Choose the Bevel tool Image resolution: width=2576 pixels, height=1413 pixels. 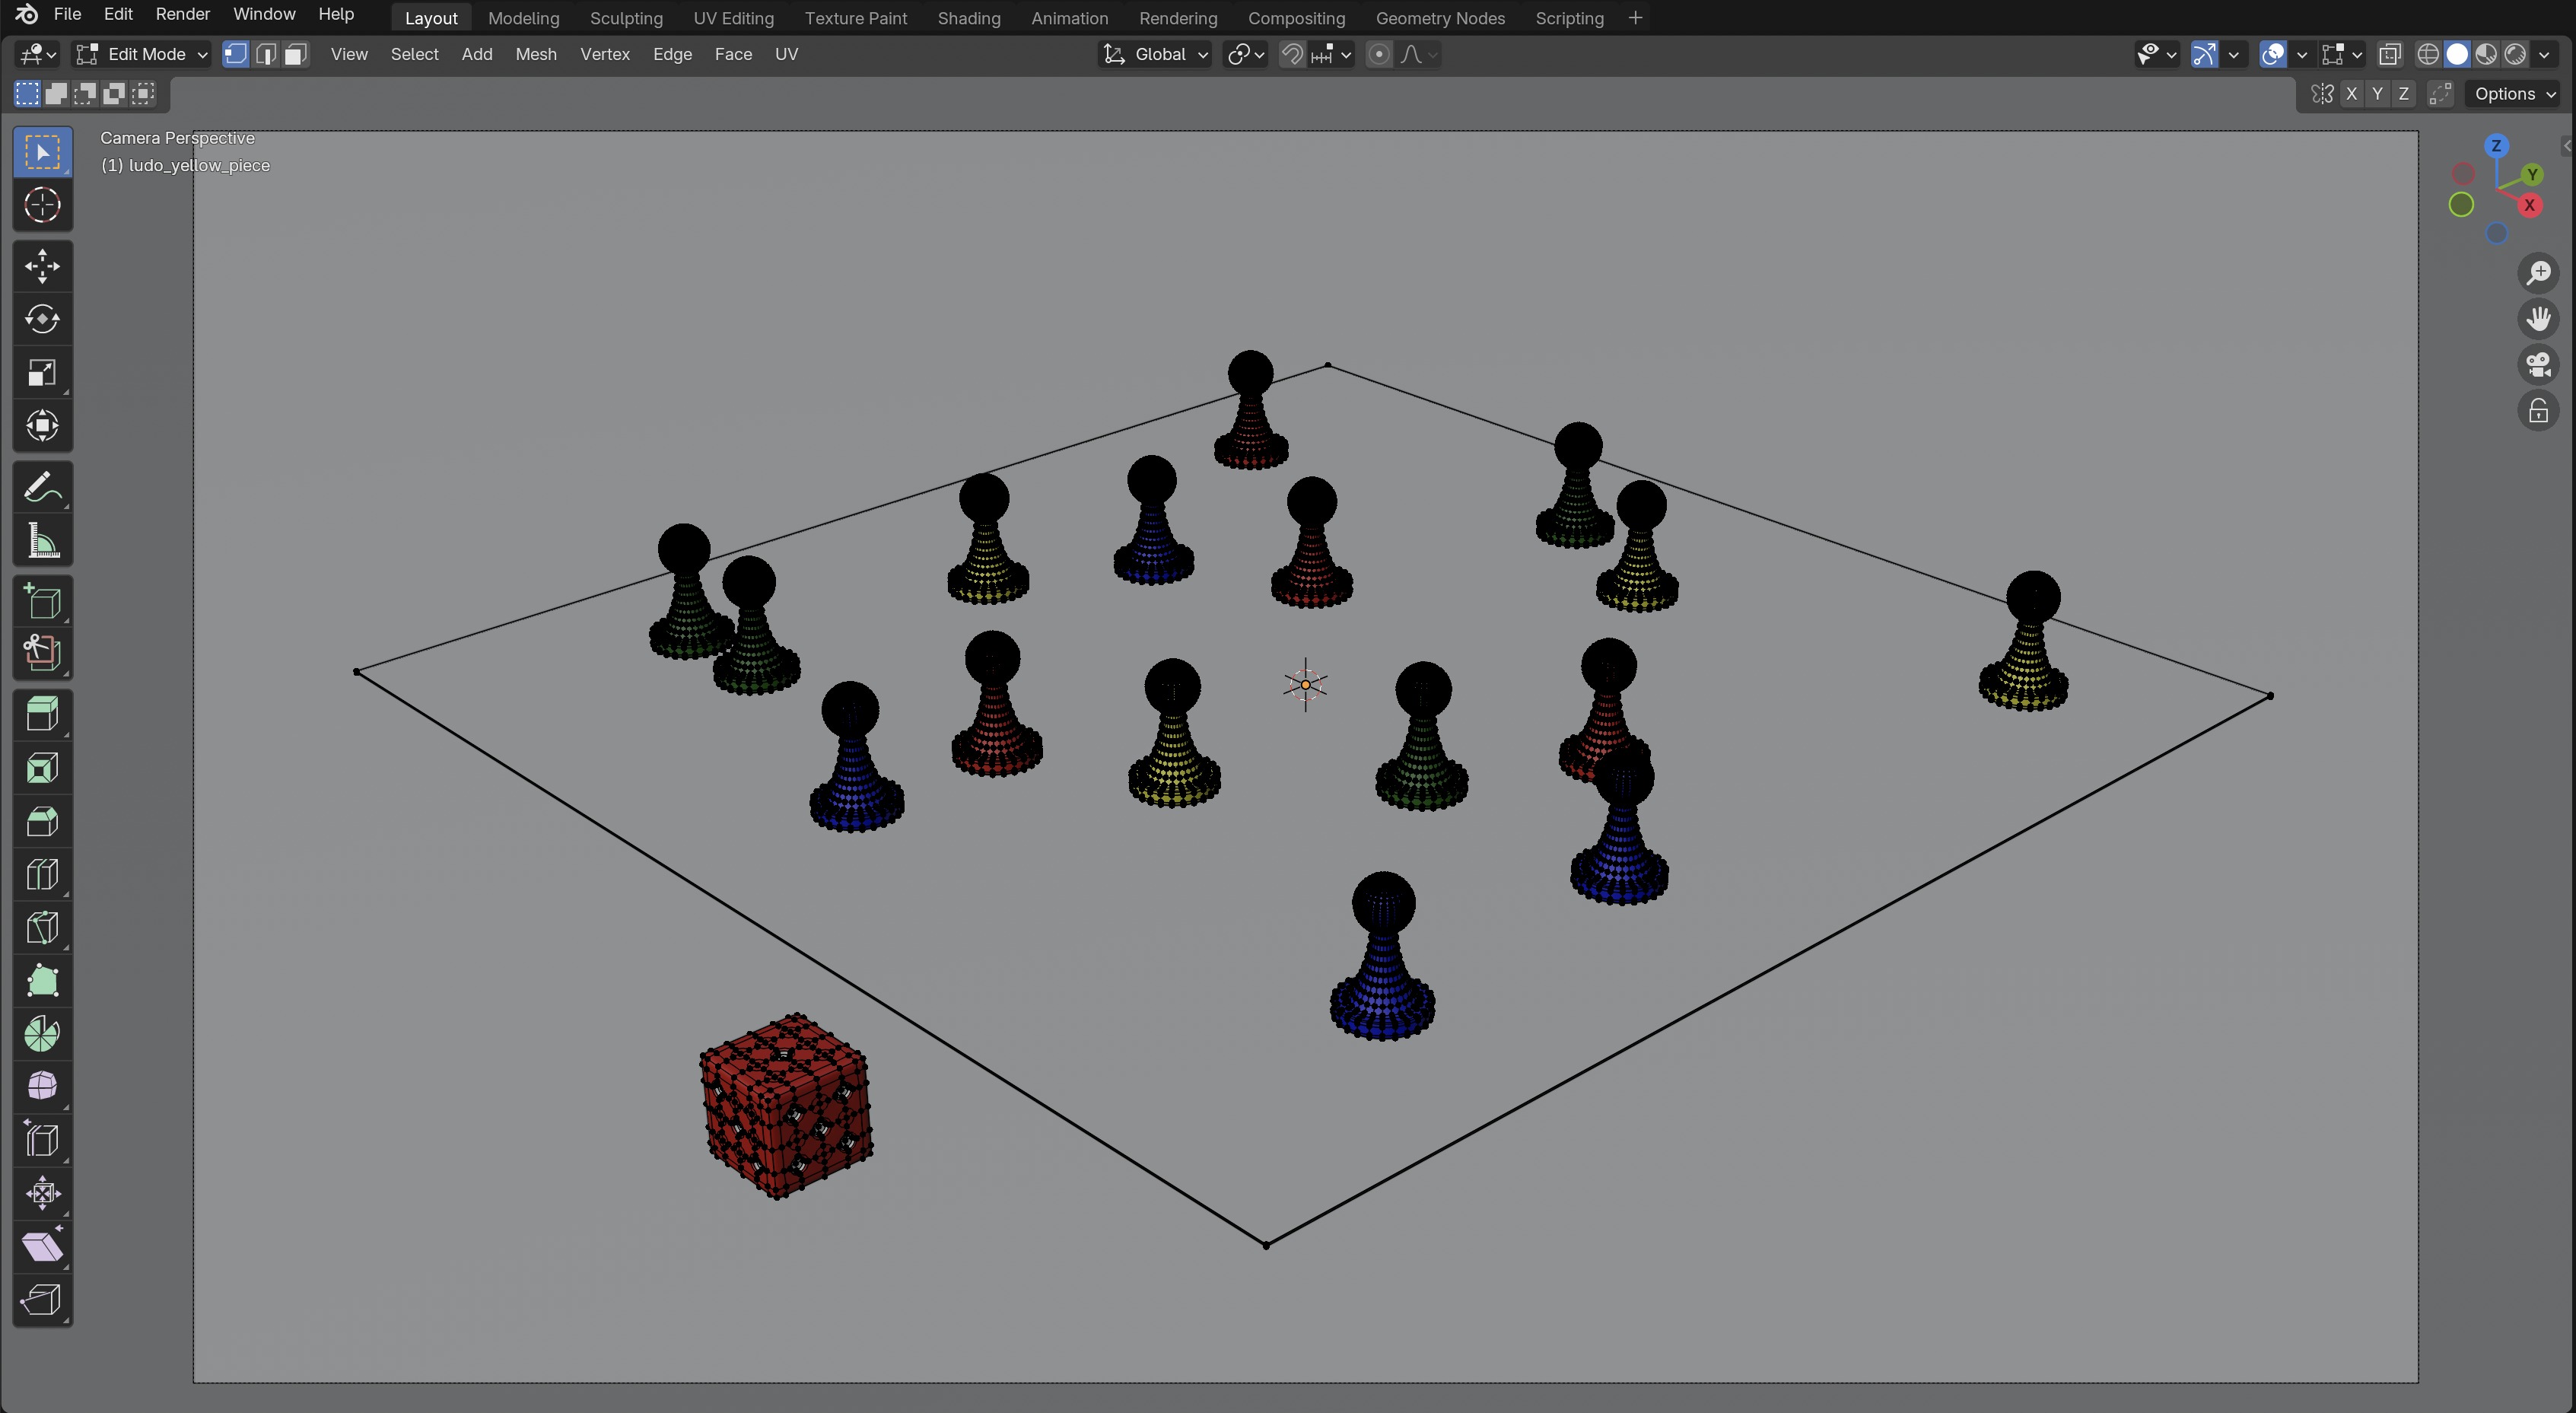click(42, 822)
